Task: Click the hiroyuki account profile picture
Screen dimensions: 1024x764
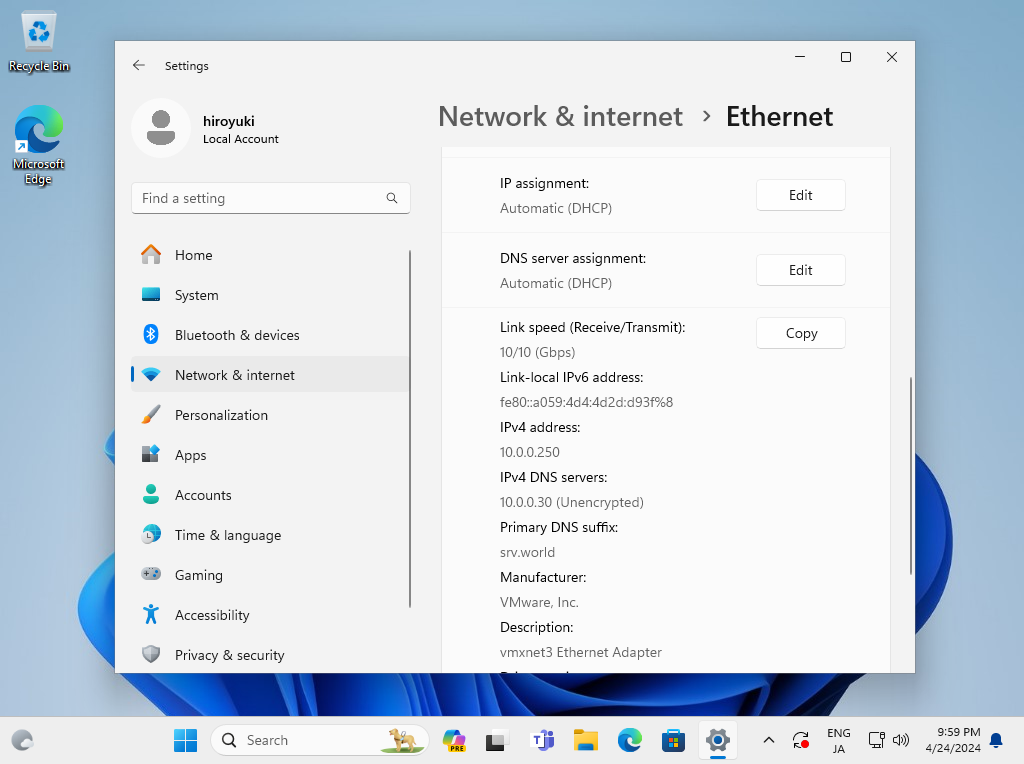Action: (x=161, y=128)
